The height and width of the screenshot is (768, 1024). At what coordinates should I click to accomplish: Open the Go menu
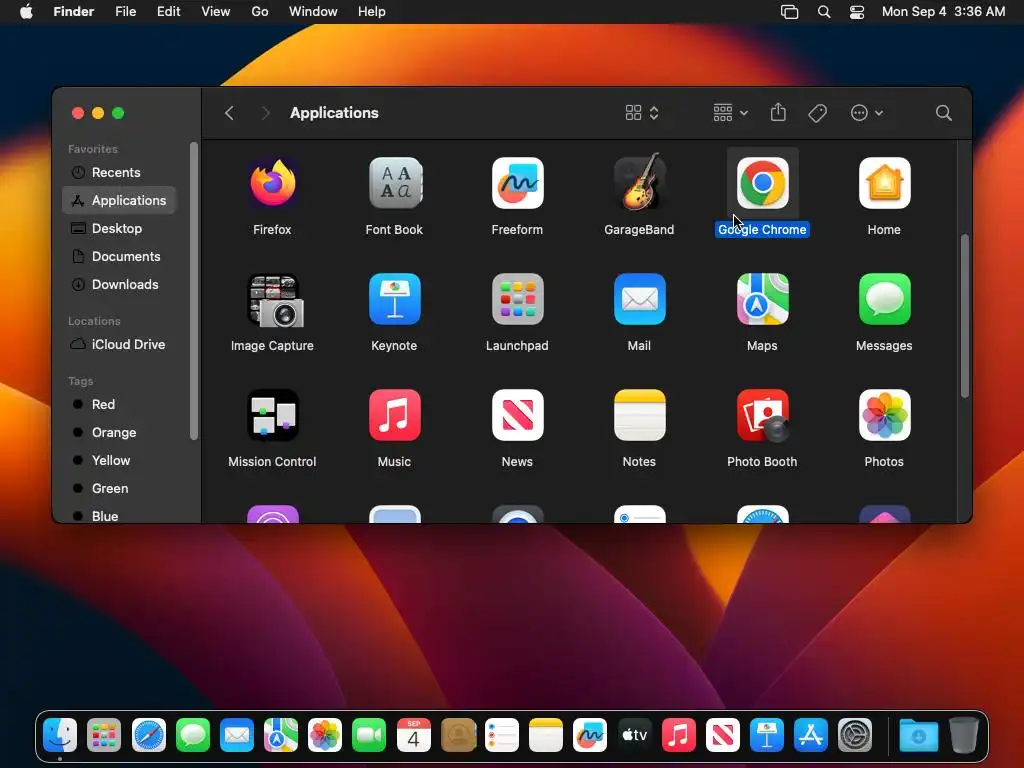(x=260, y=12)
